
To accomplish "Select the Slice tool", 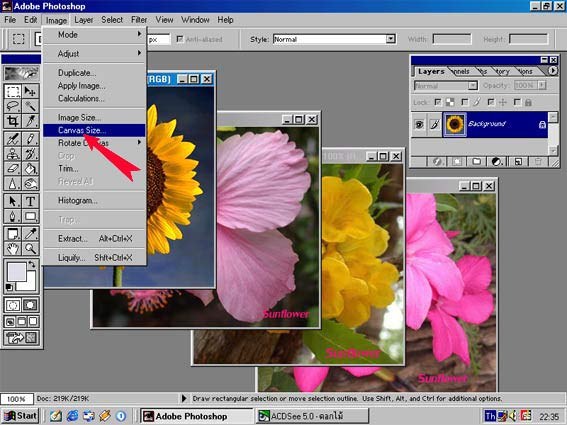I will click(x=30, y=121).
